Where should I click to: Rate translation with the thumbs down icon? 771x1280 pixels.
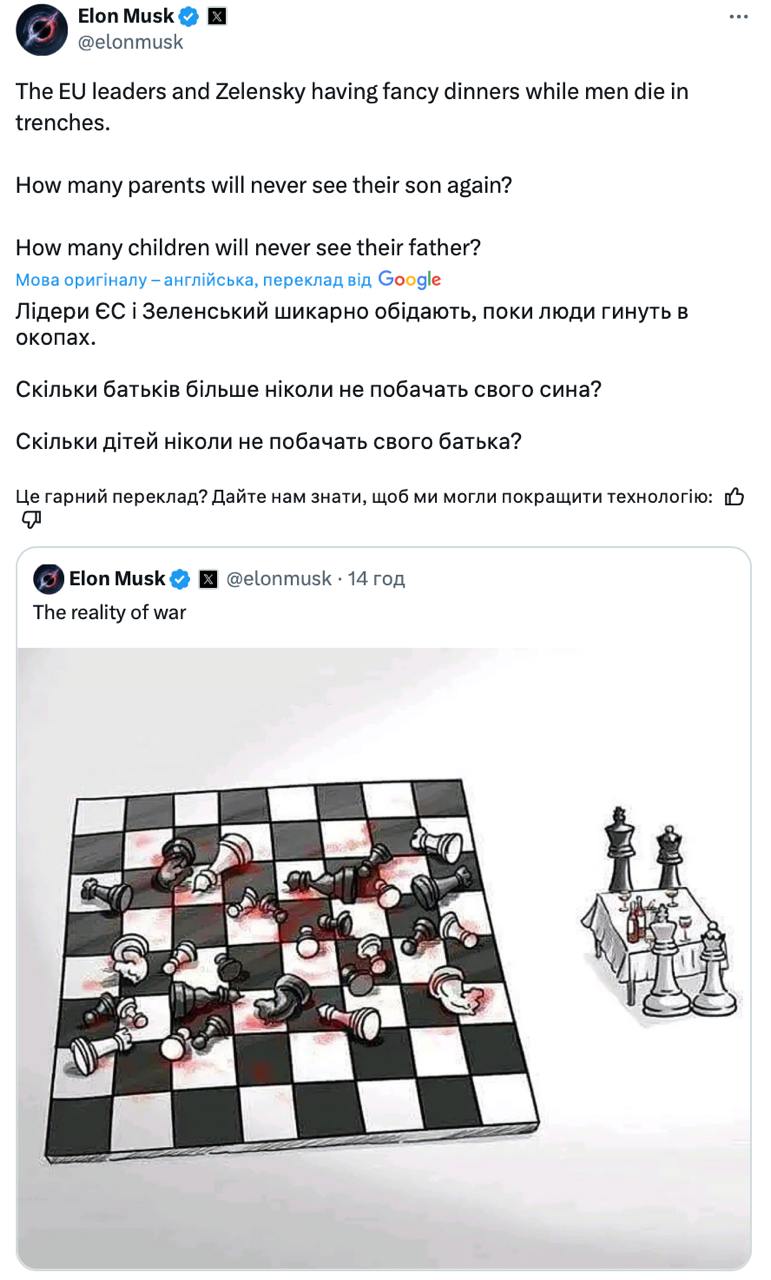[30, 520]
